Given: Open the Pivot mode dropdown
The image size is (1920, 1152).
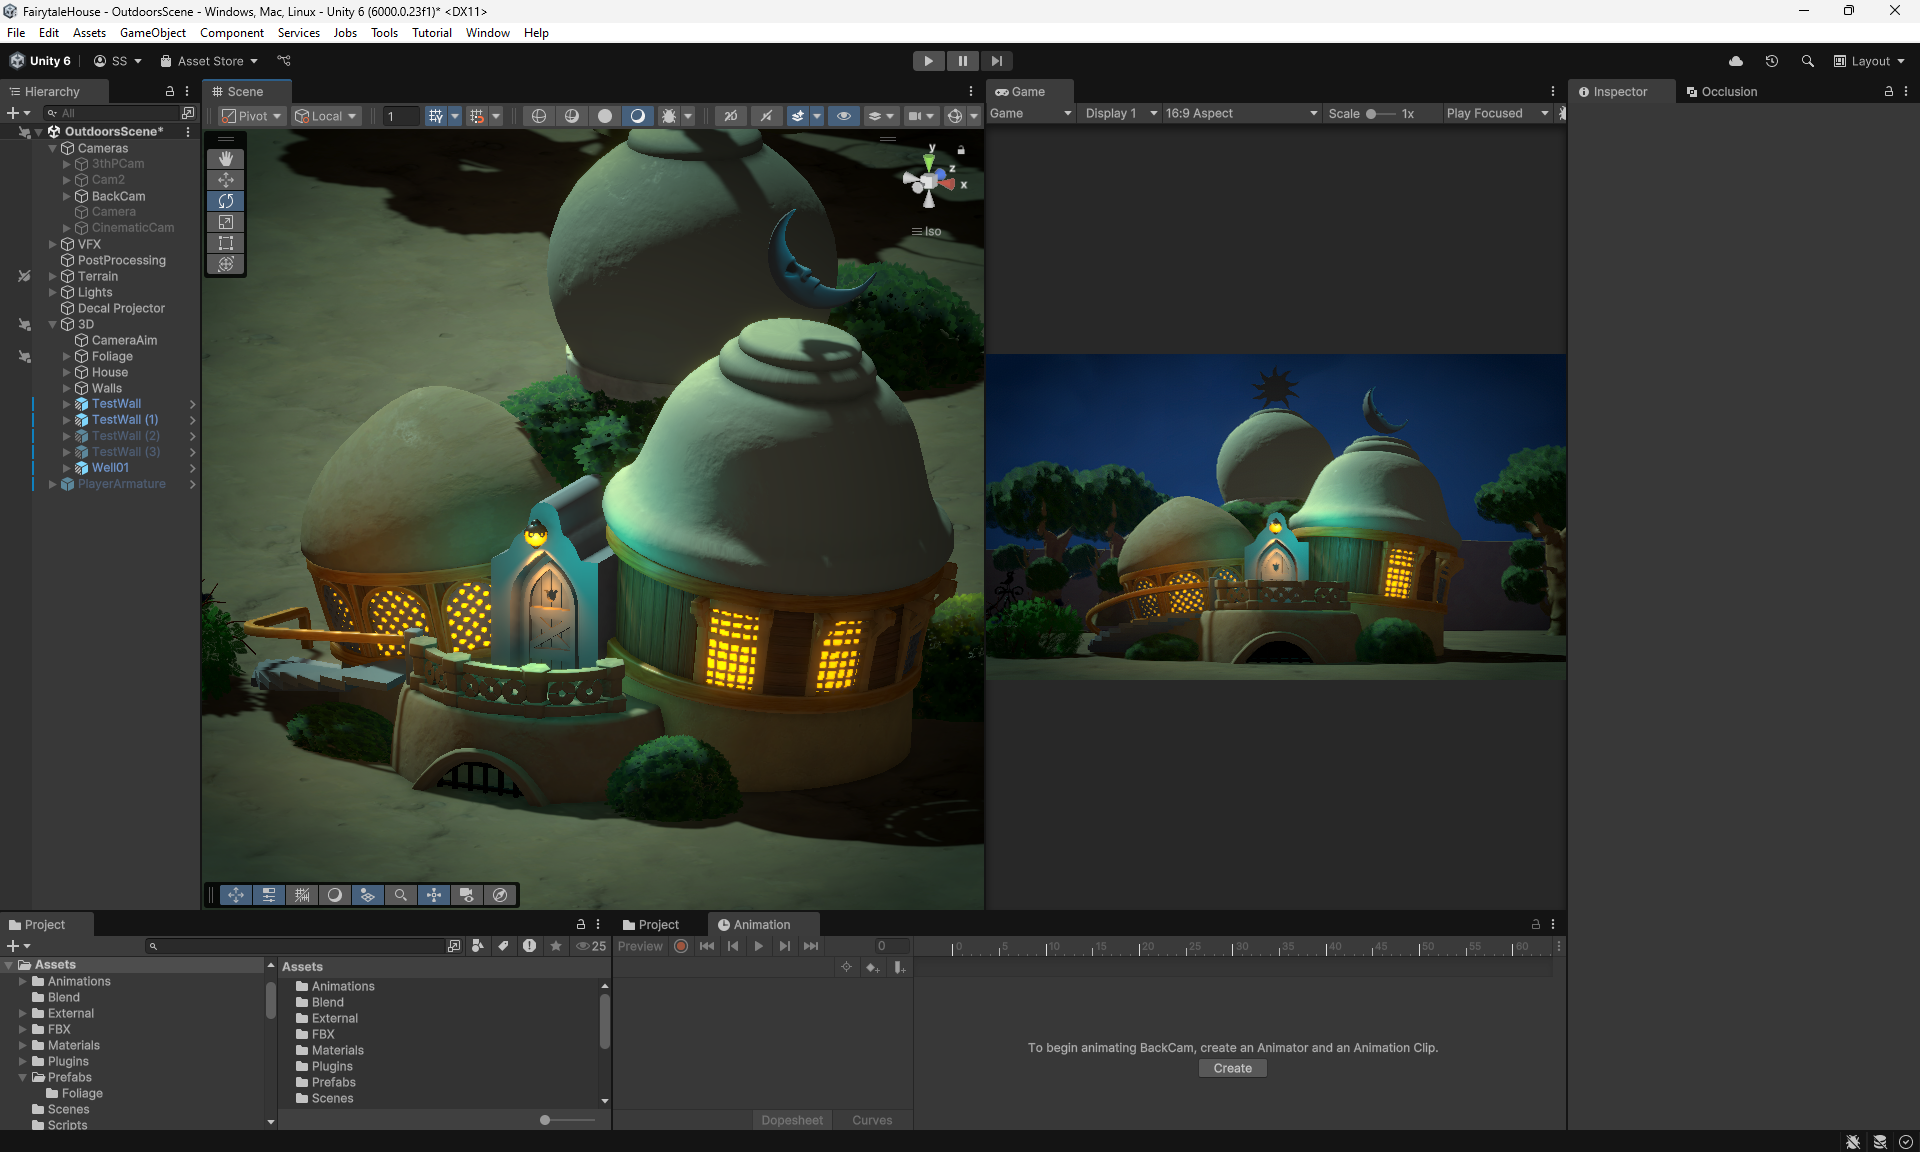Looking at the screenshot, I should (252, 116).
